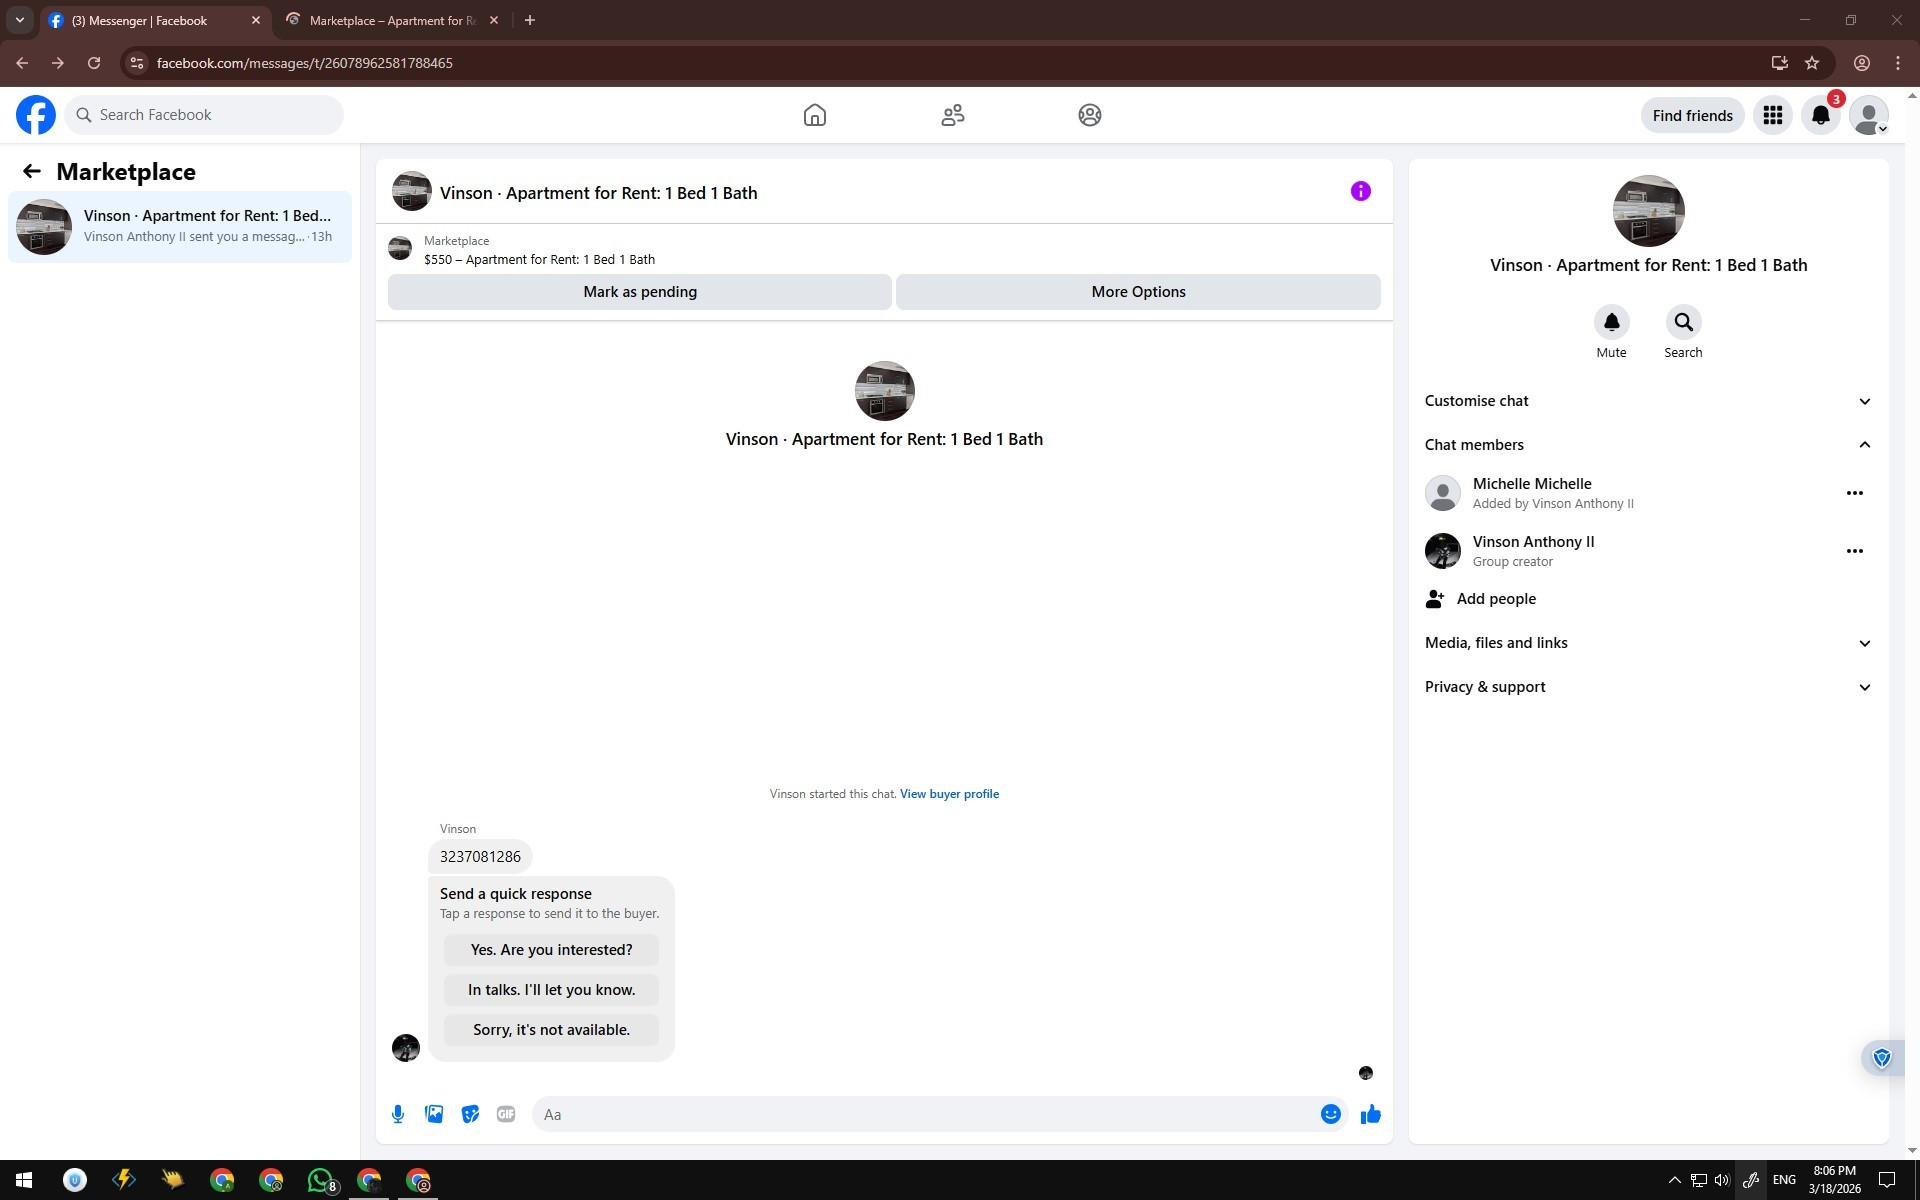Open View buyer profile link
The image size is (1920, 1200).
(949, 794)
